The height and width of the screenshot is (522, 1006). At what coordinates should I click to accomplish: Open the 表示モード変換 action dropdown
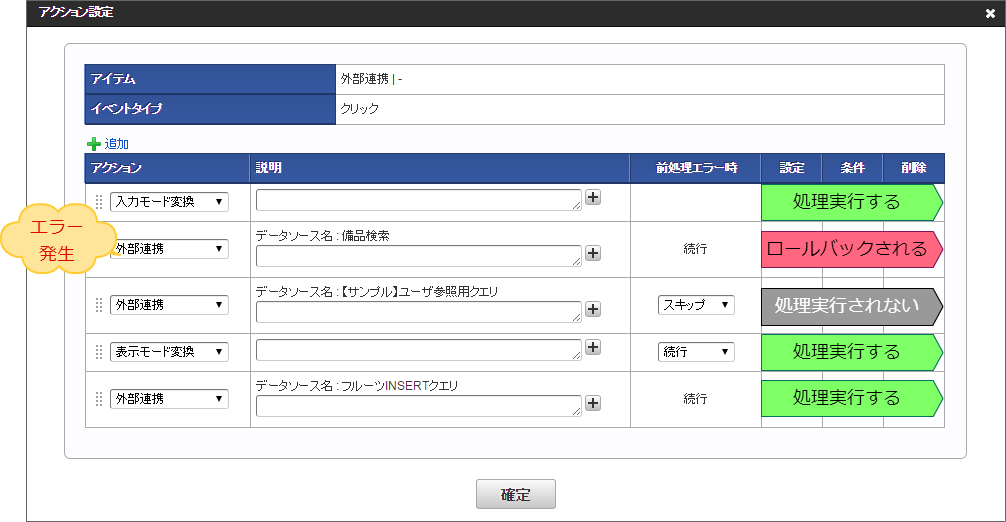169,352
